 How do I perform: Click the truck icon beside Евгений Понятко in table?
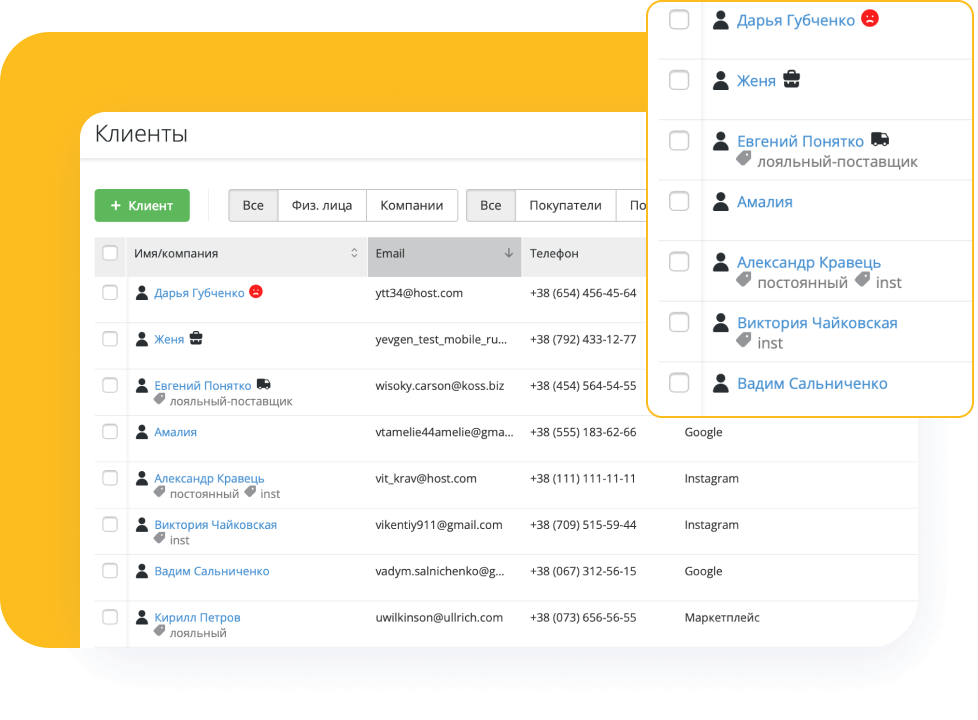point(264,385)
